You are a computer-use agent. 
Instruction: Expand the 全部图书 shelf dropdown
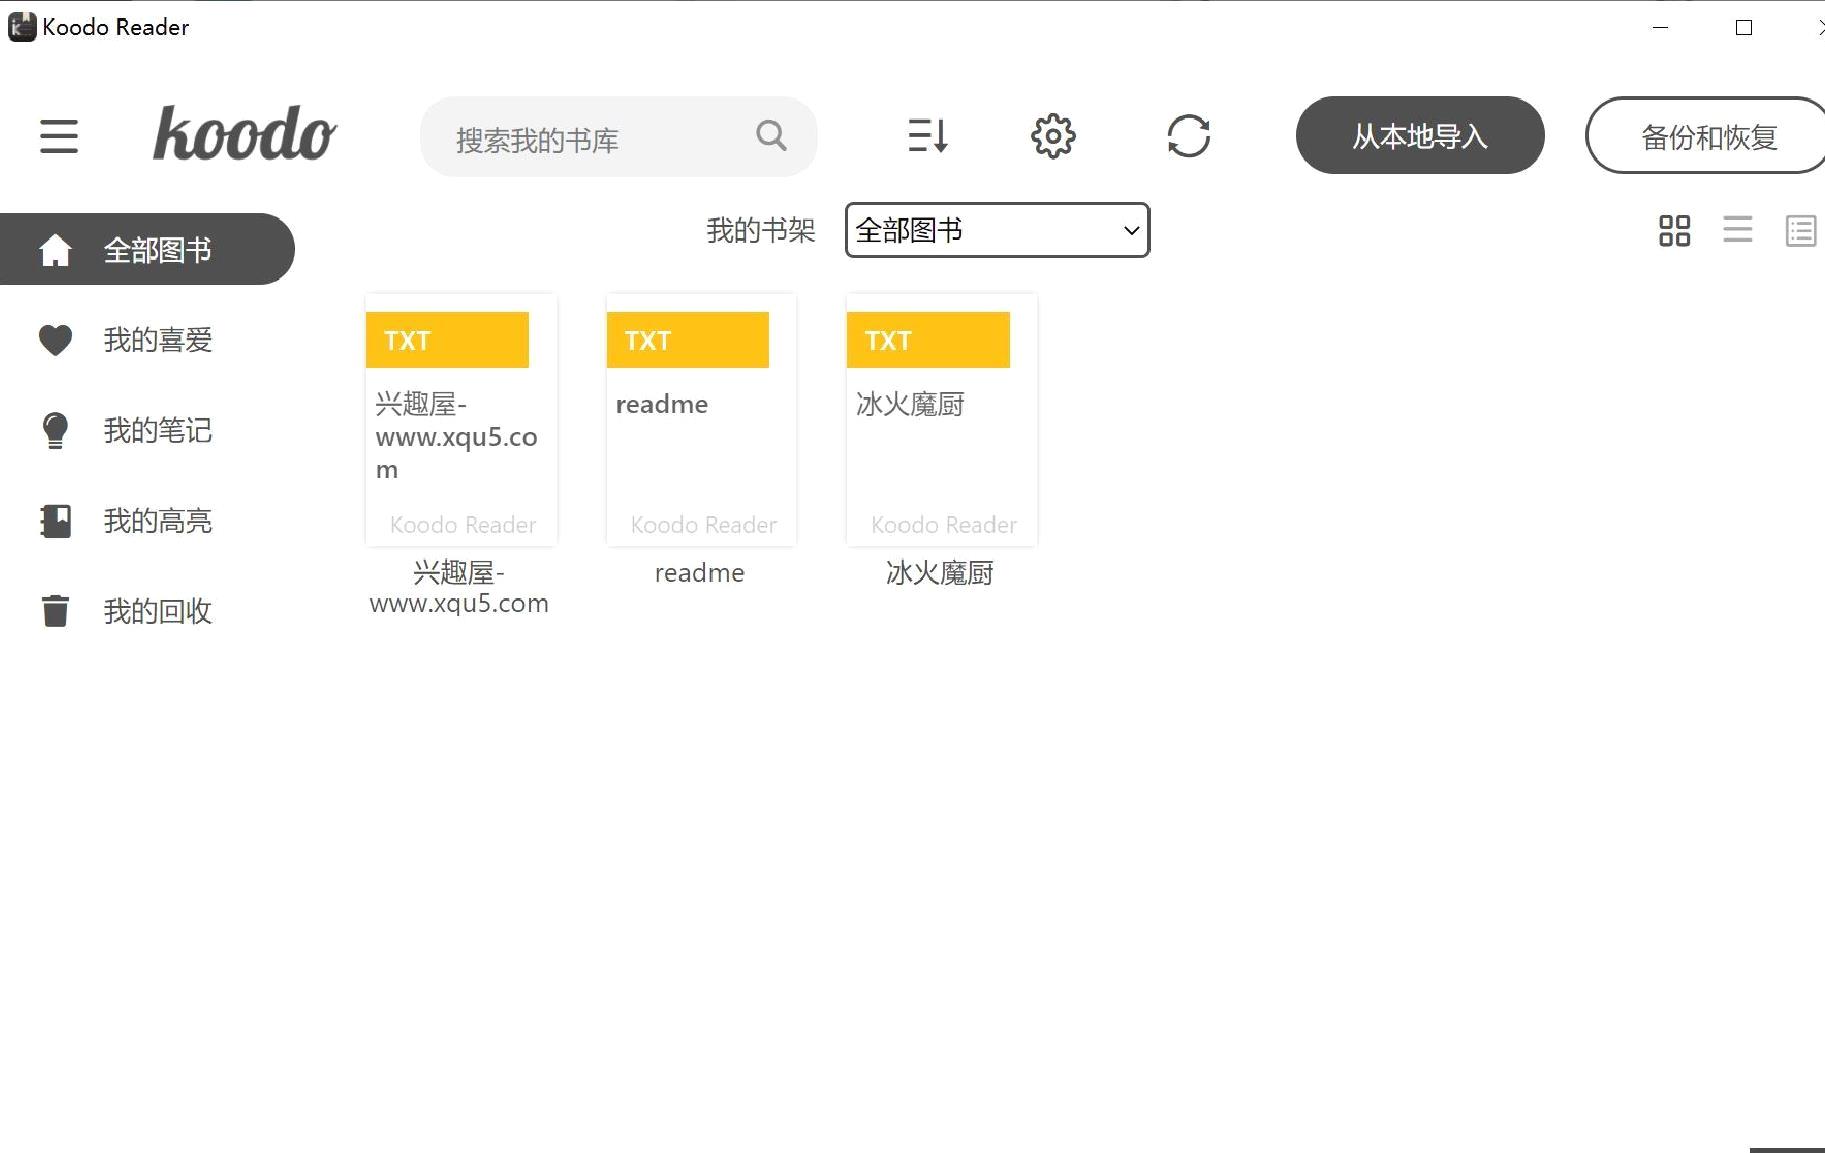(x=998, y=230)
